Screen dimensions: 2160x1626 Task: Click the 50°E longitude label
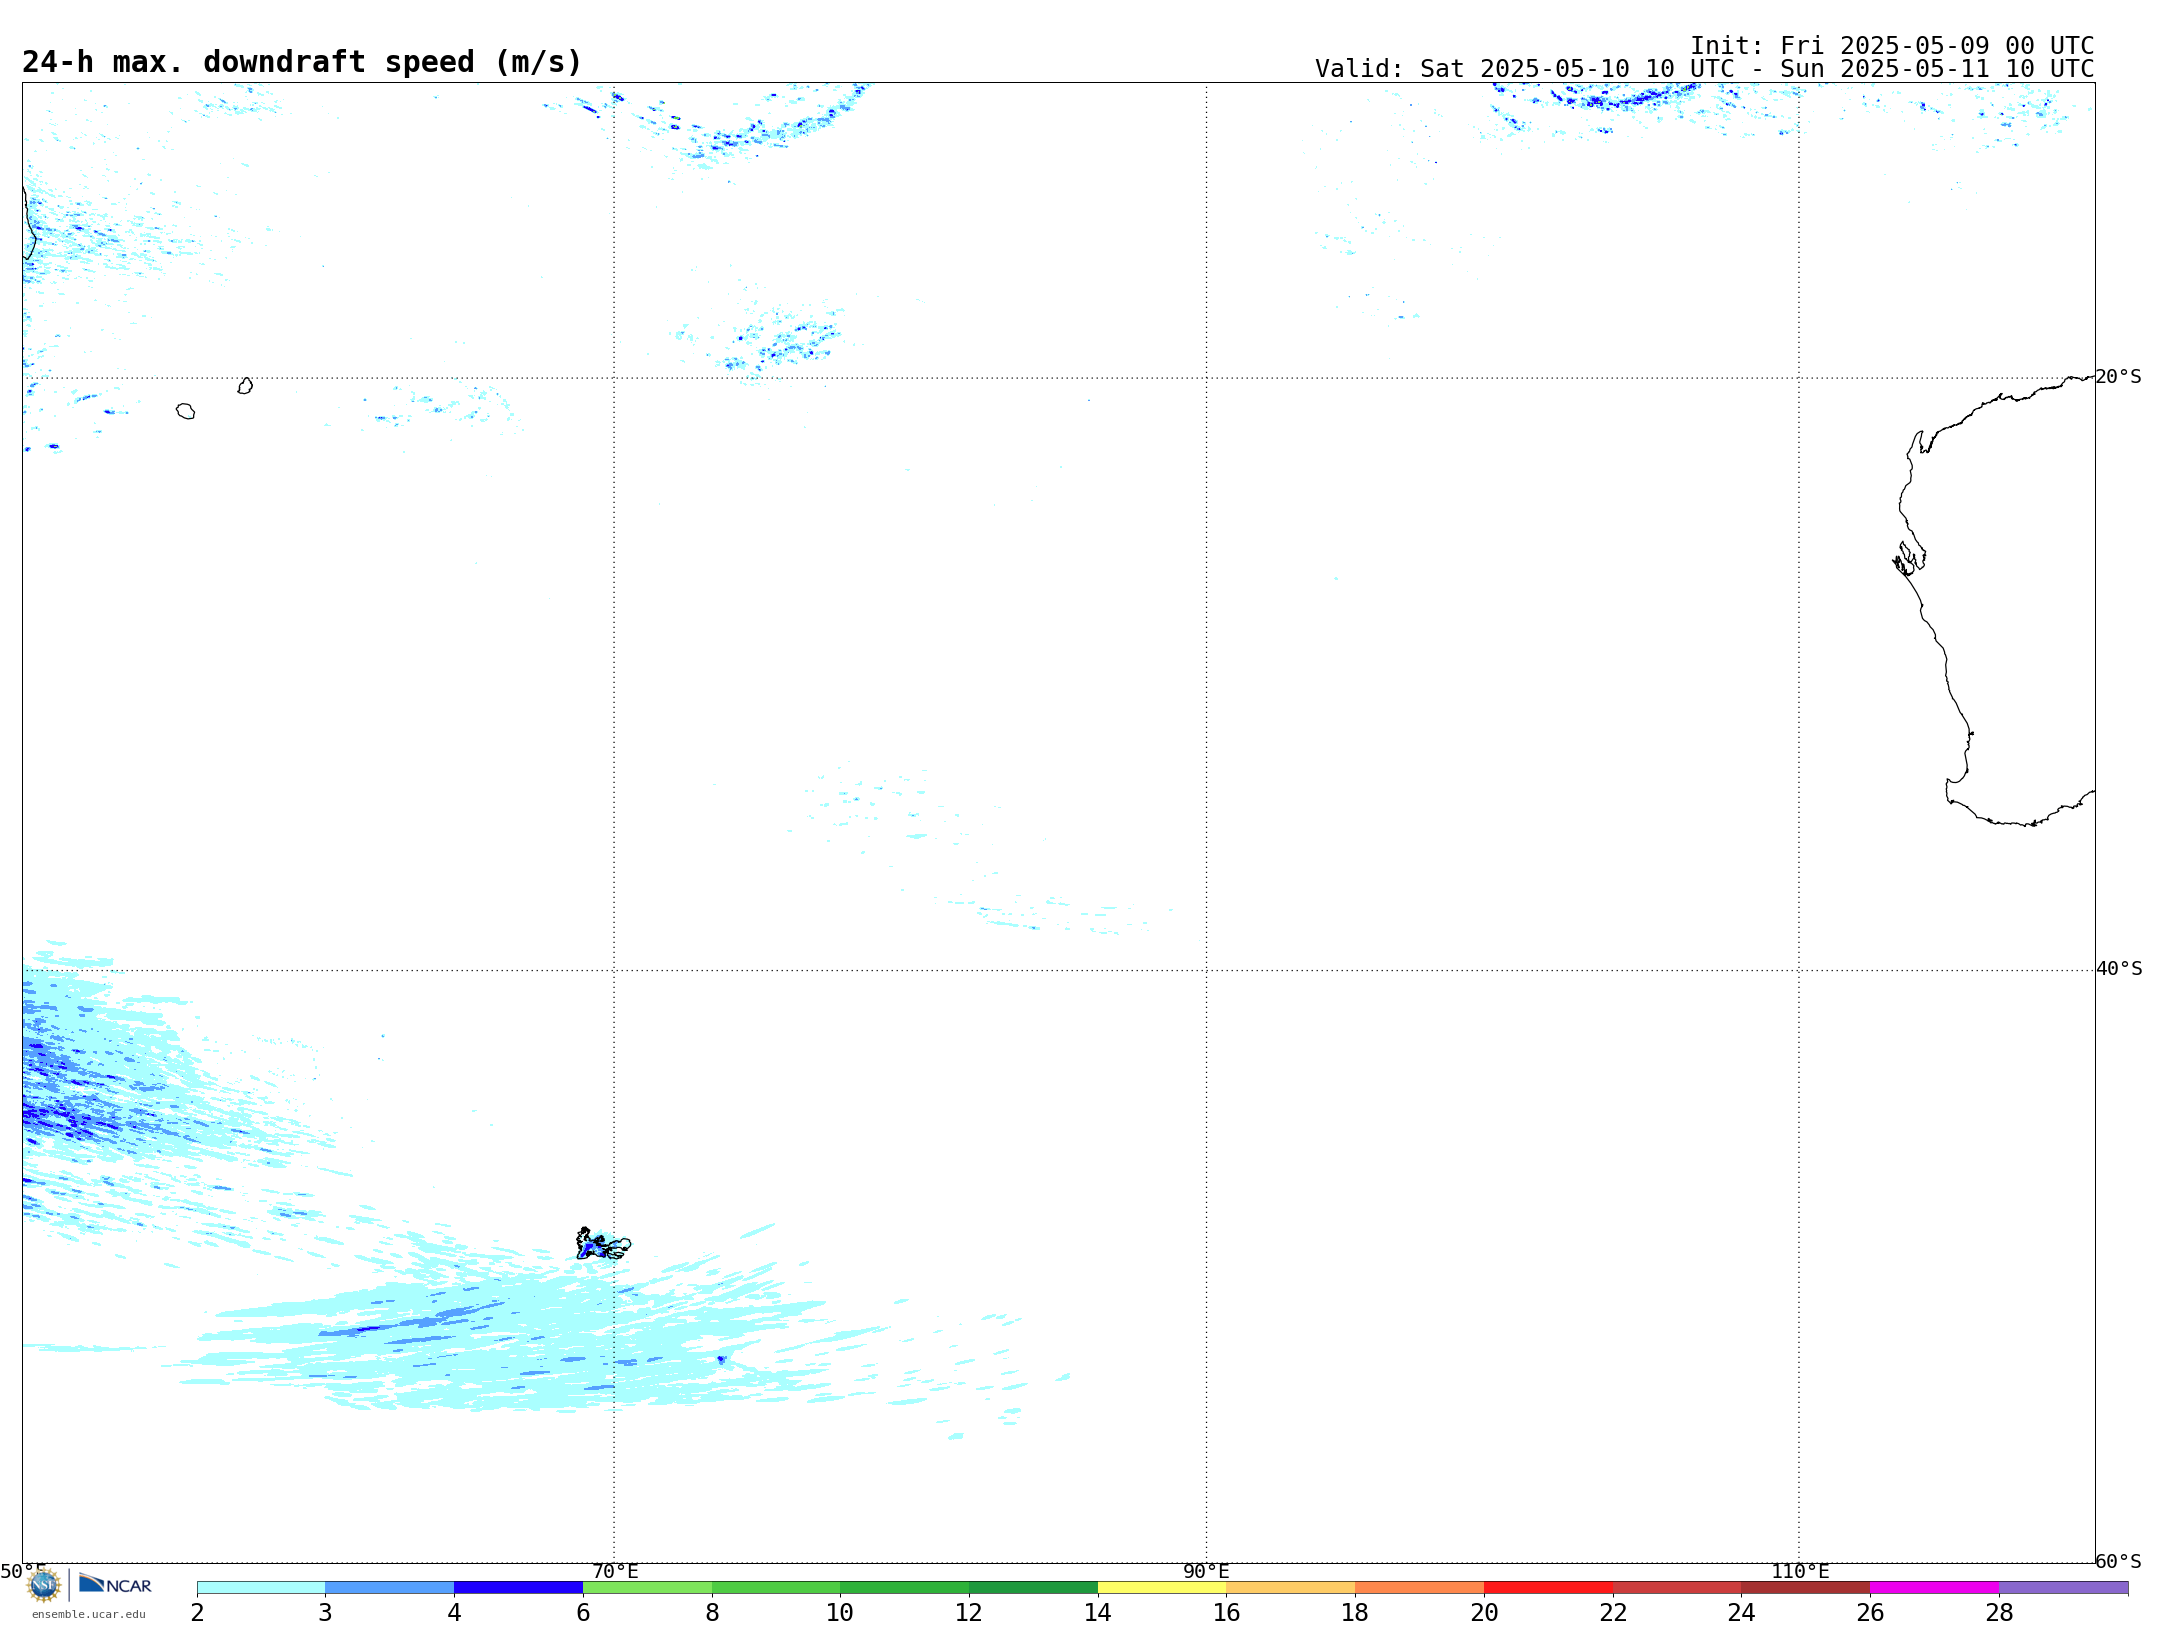[x=23, y=1571]
